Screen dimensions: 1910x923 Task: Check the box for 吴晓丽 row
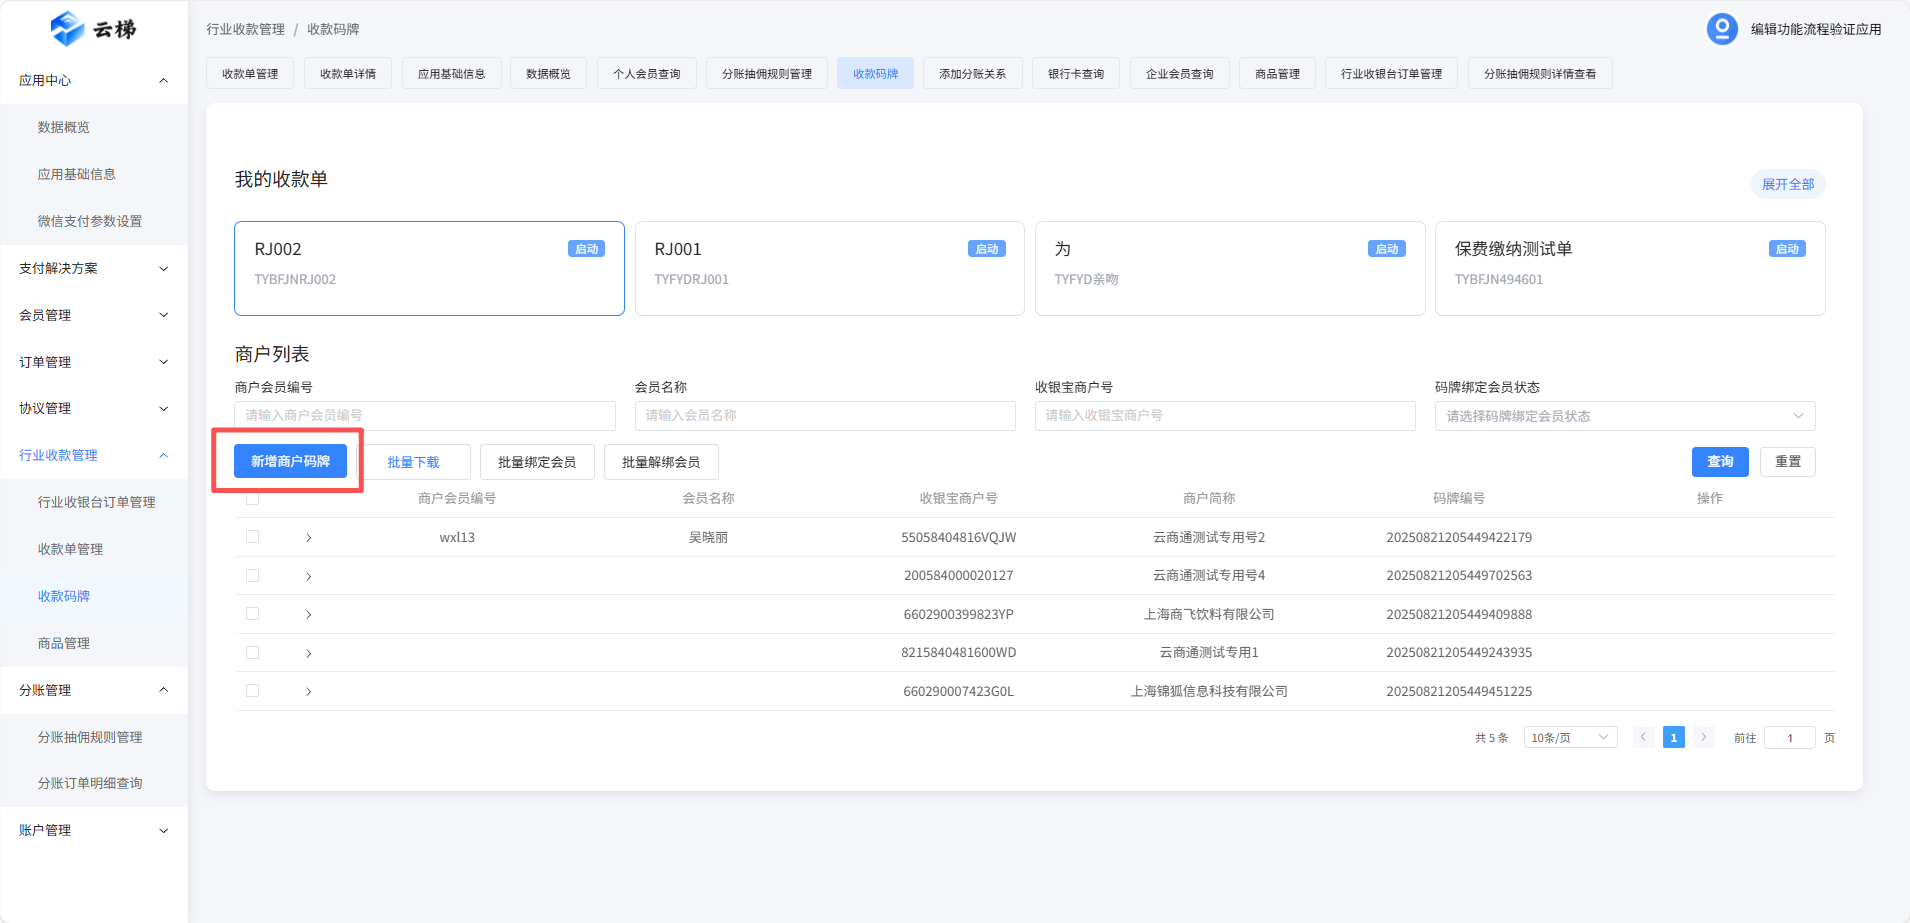pos(252,537)
